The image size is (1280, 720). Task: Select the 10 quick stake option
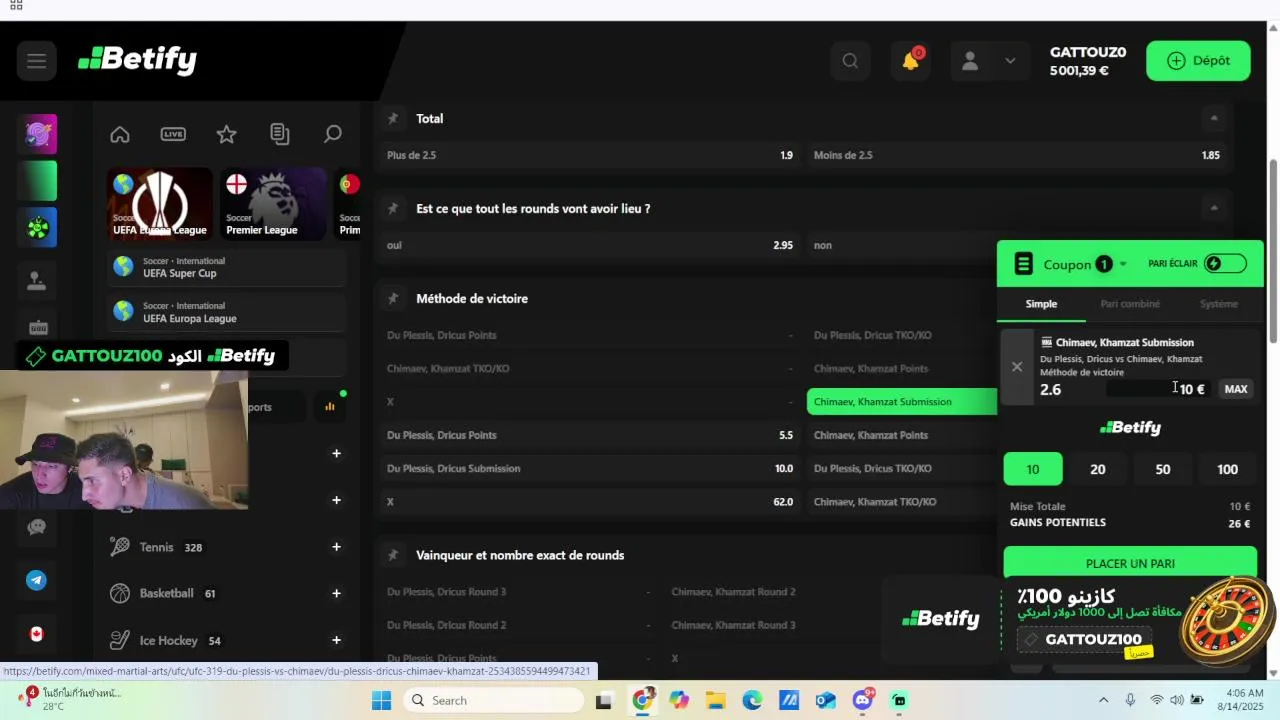pyautogui.click(x=1033, y=469)
